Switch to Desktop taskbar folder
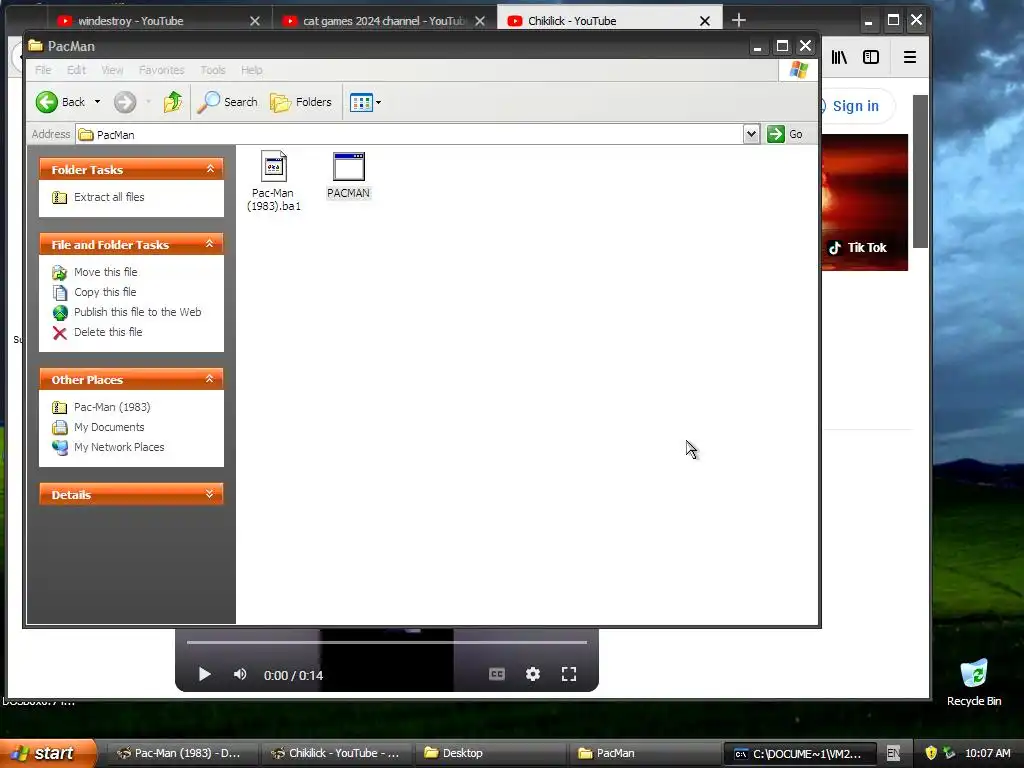 (x=490, y=754)
